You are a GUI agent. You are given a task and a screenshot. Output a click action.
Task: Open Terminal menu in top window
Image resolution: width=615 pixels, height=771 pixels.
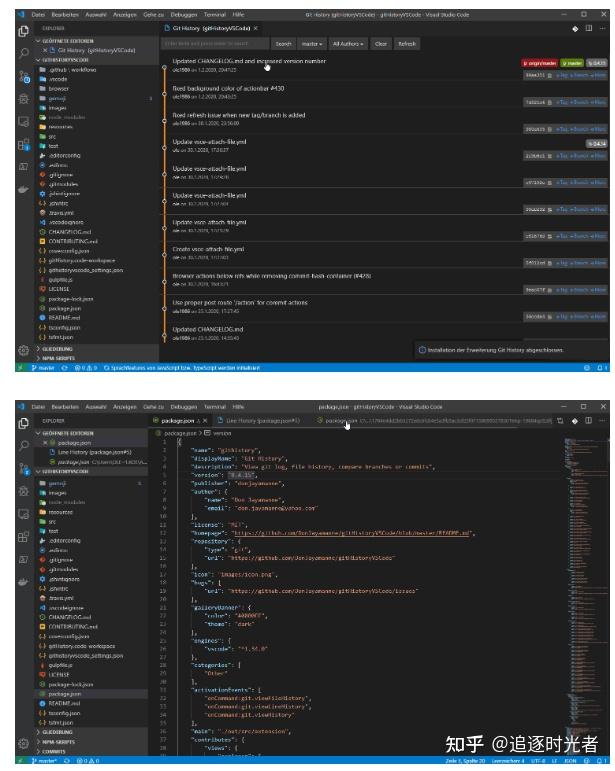(x=215, y=15)
